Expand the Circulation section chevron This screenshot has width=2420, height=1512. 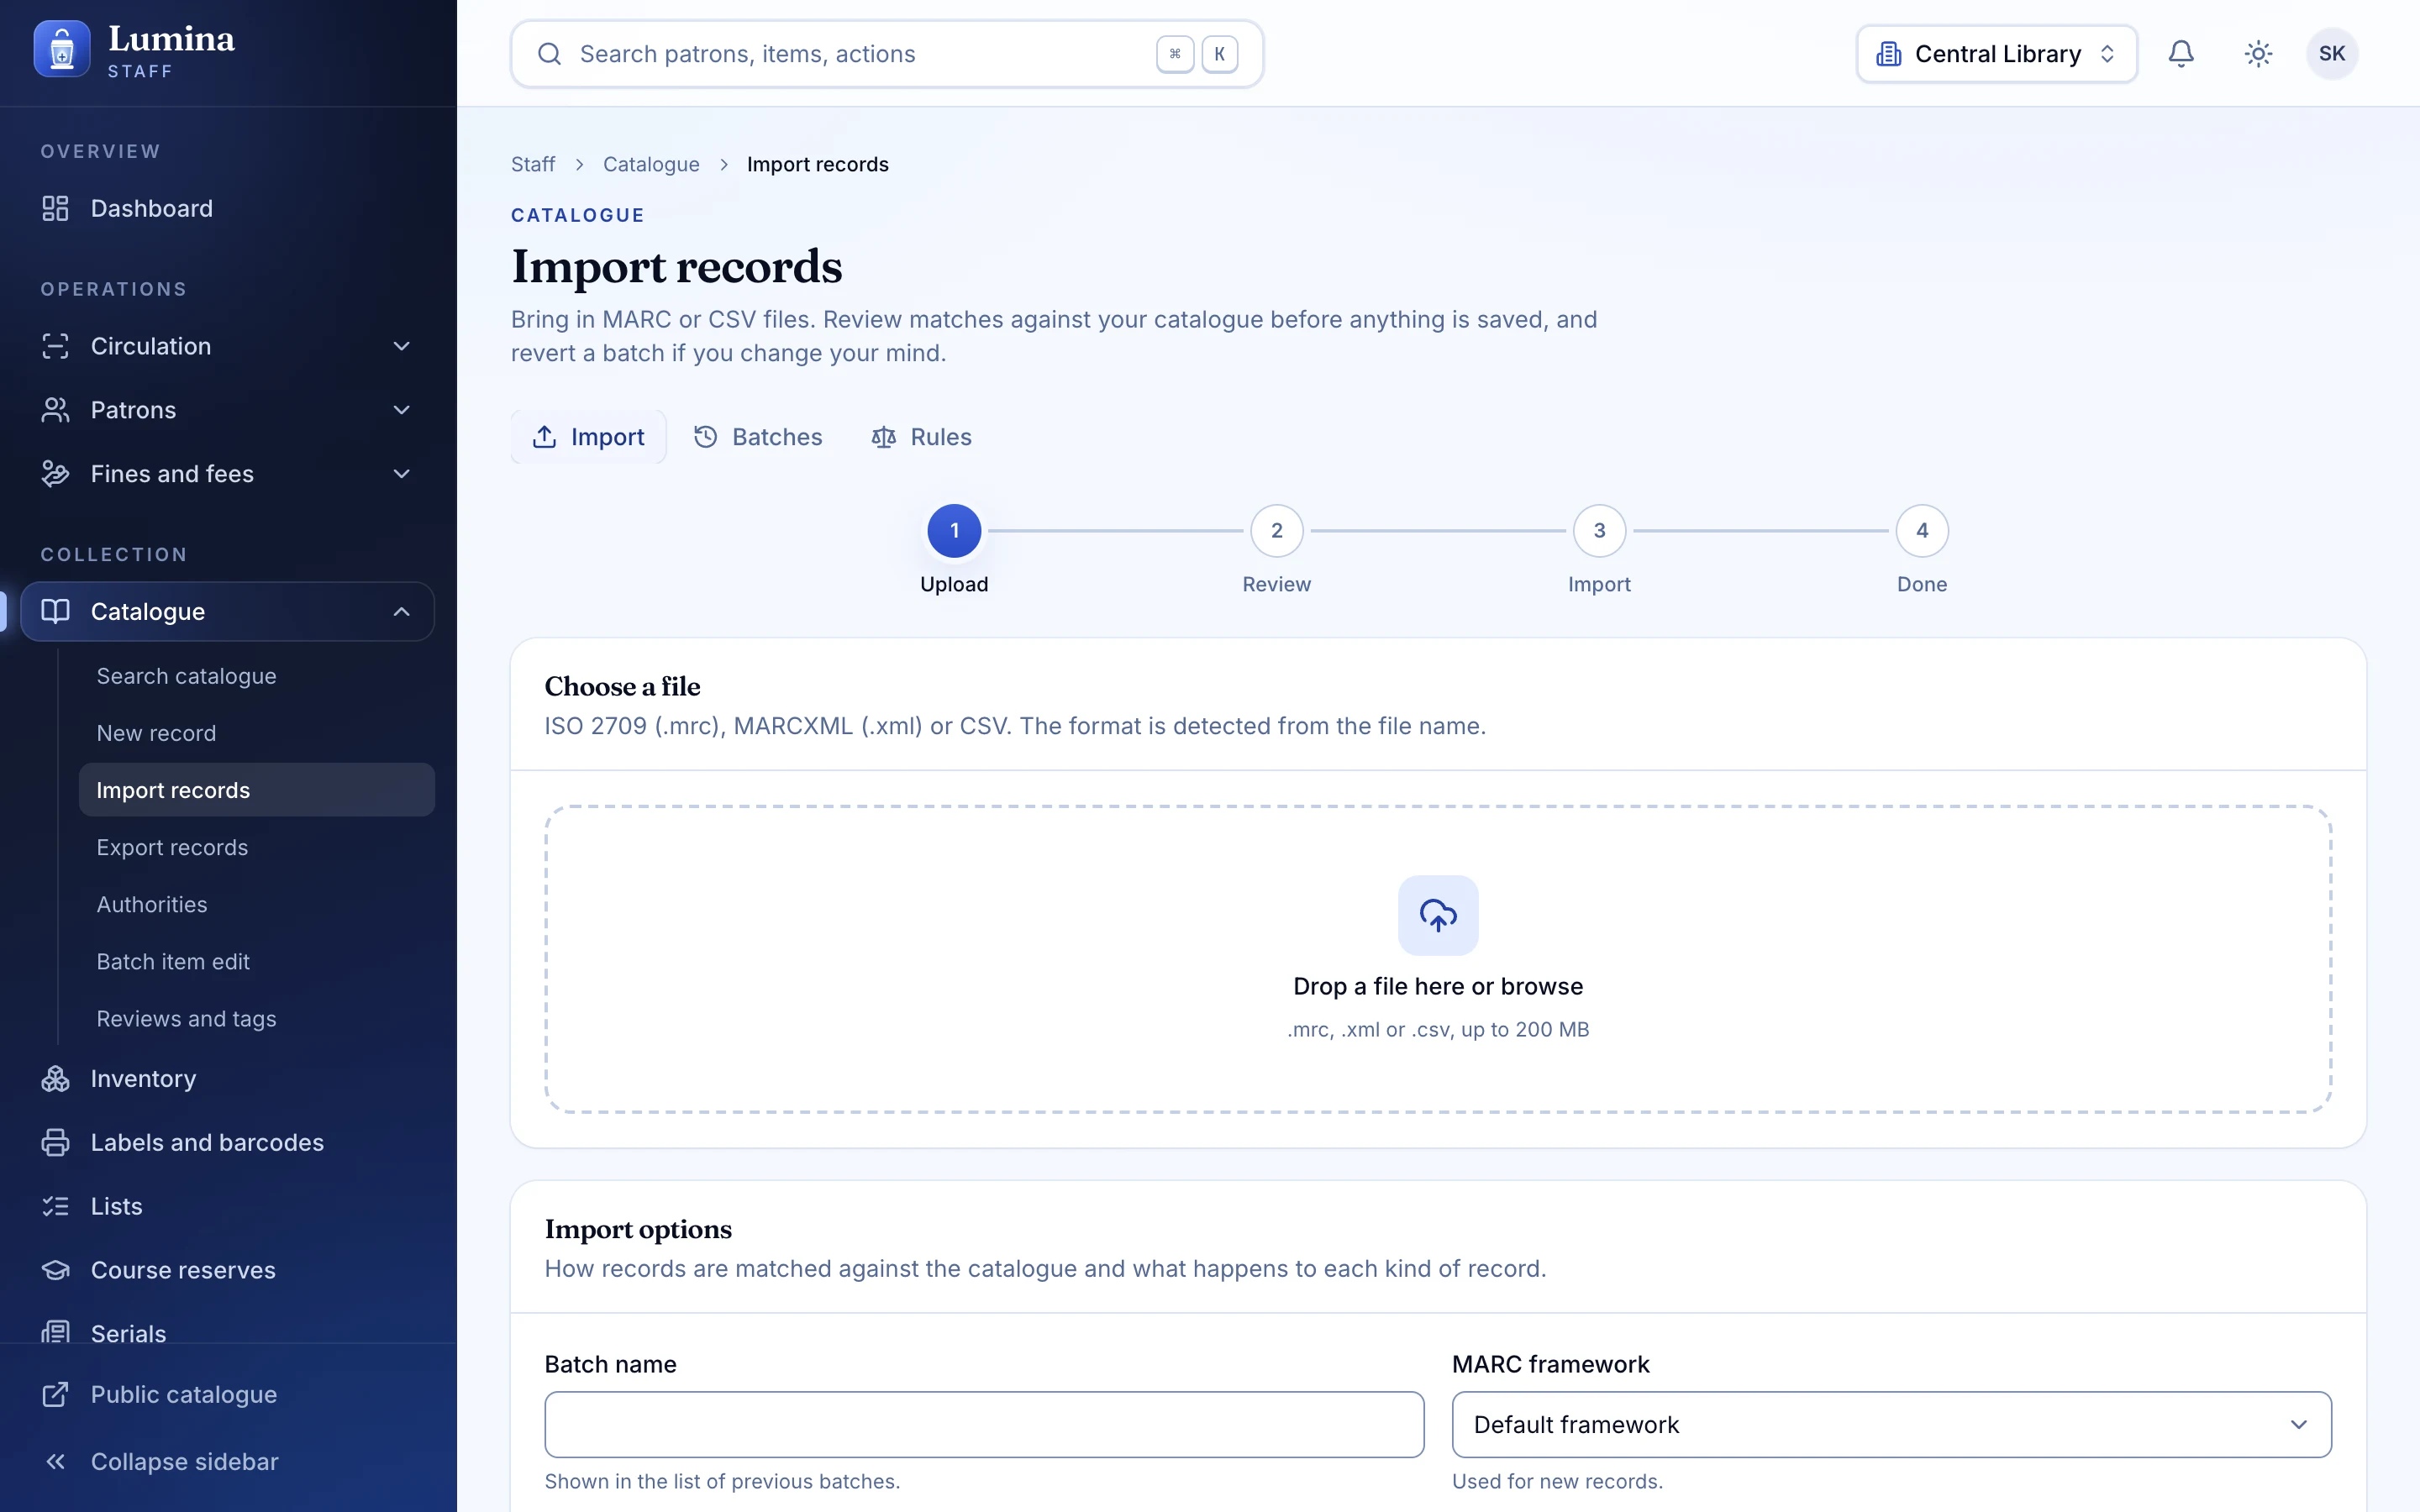tap(401, 346)
